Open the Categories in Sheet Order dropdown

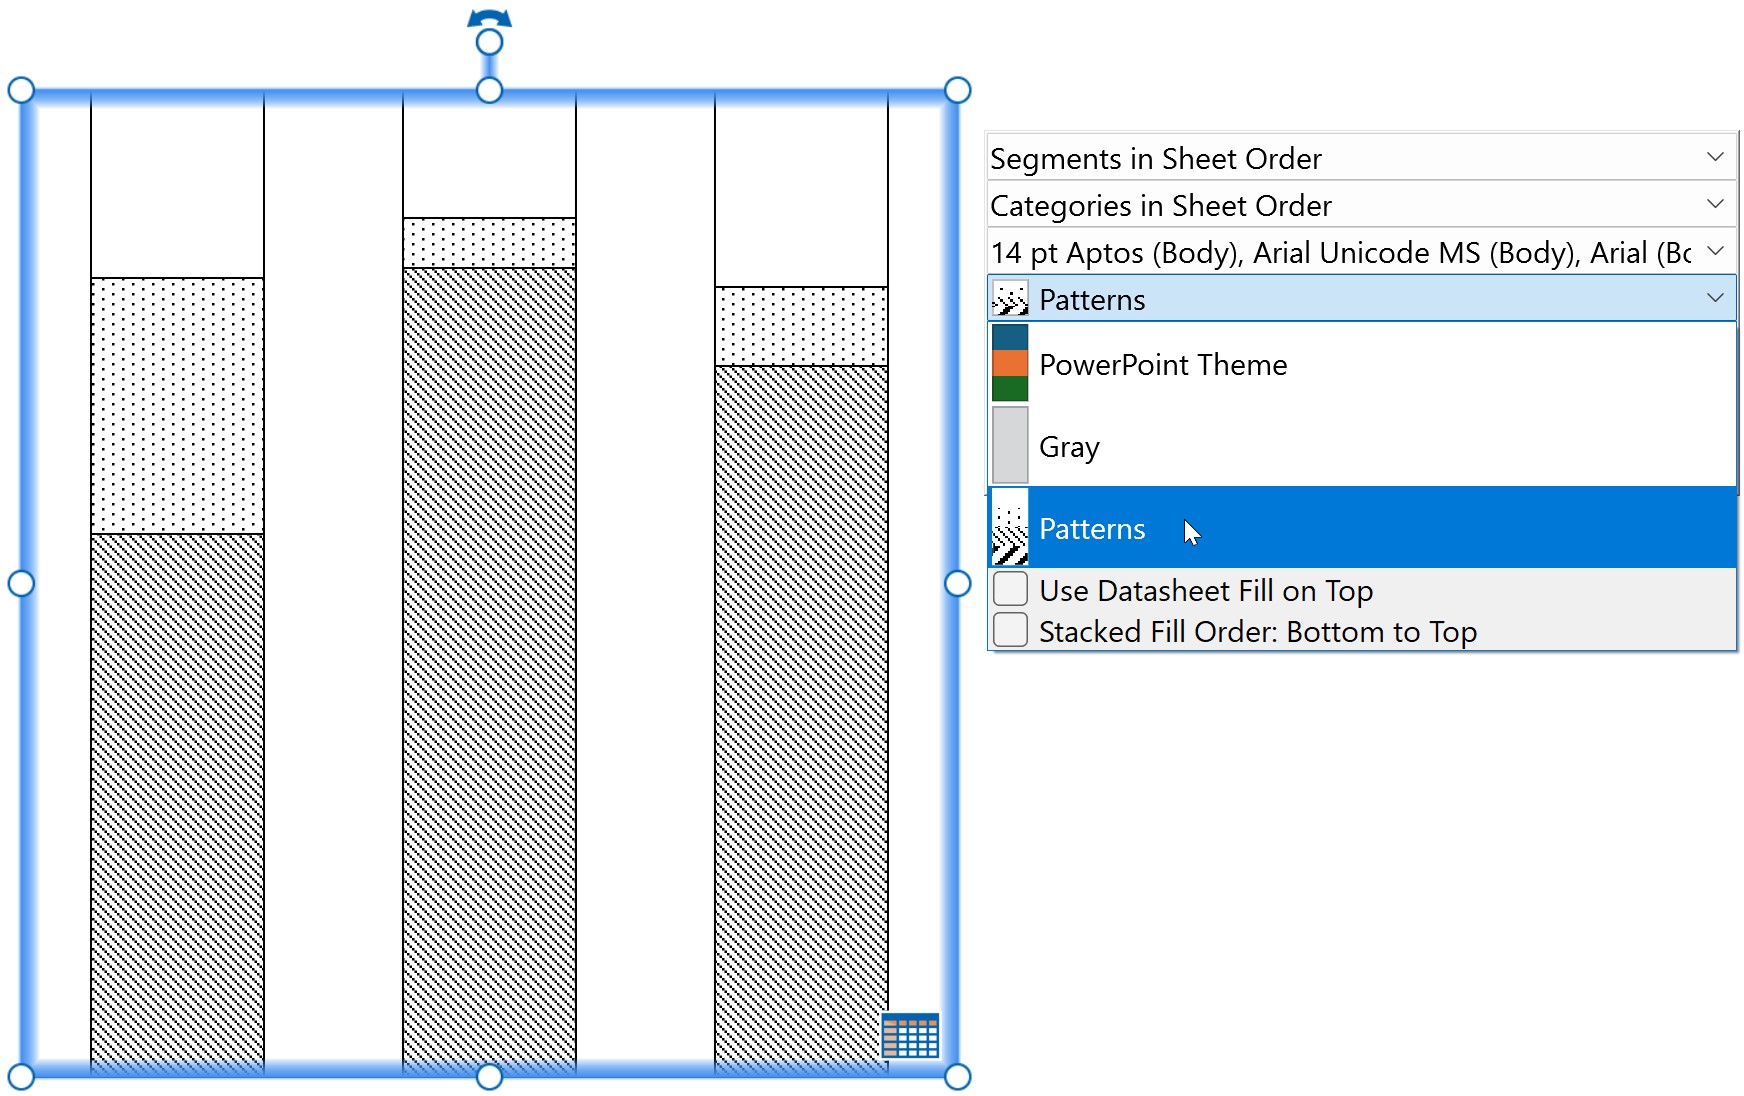[1714, 204]
